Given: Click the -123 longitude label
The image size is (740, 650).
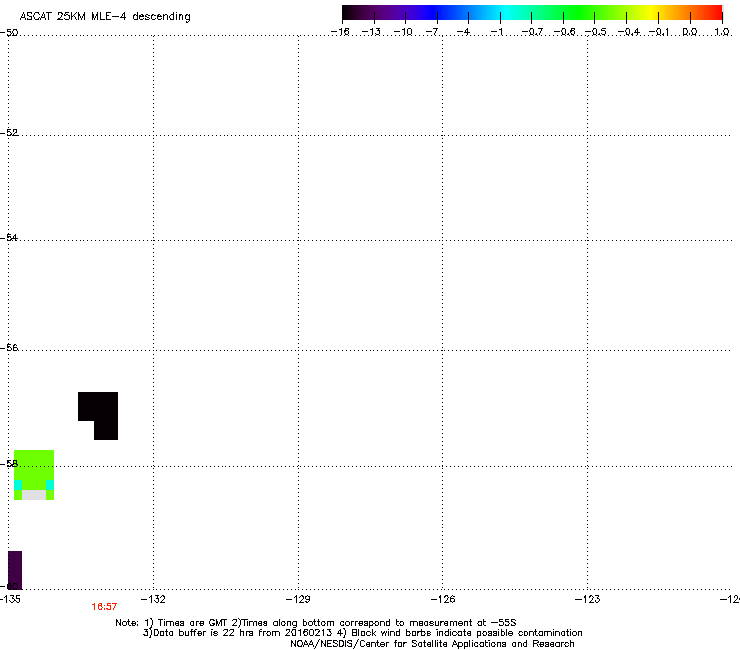Looking at the screenshot, I should (588, 599).
